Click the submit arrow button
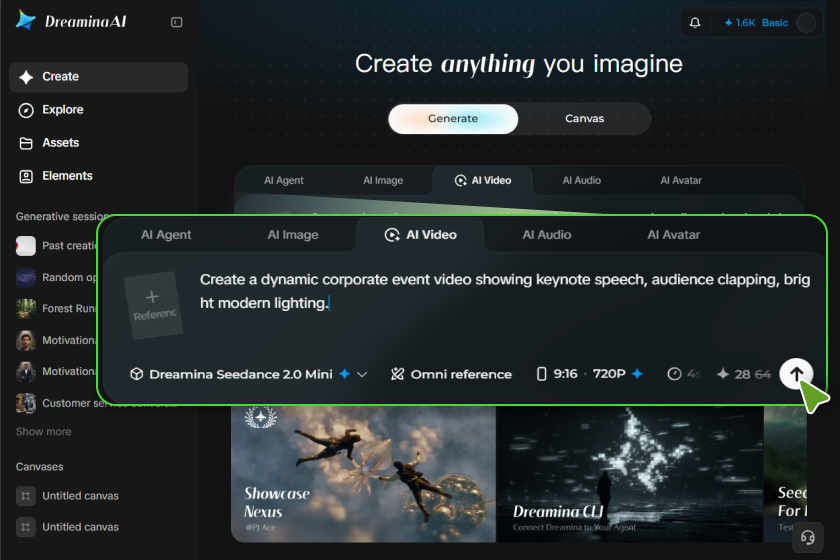 click(796, 374)
